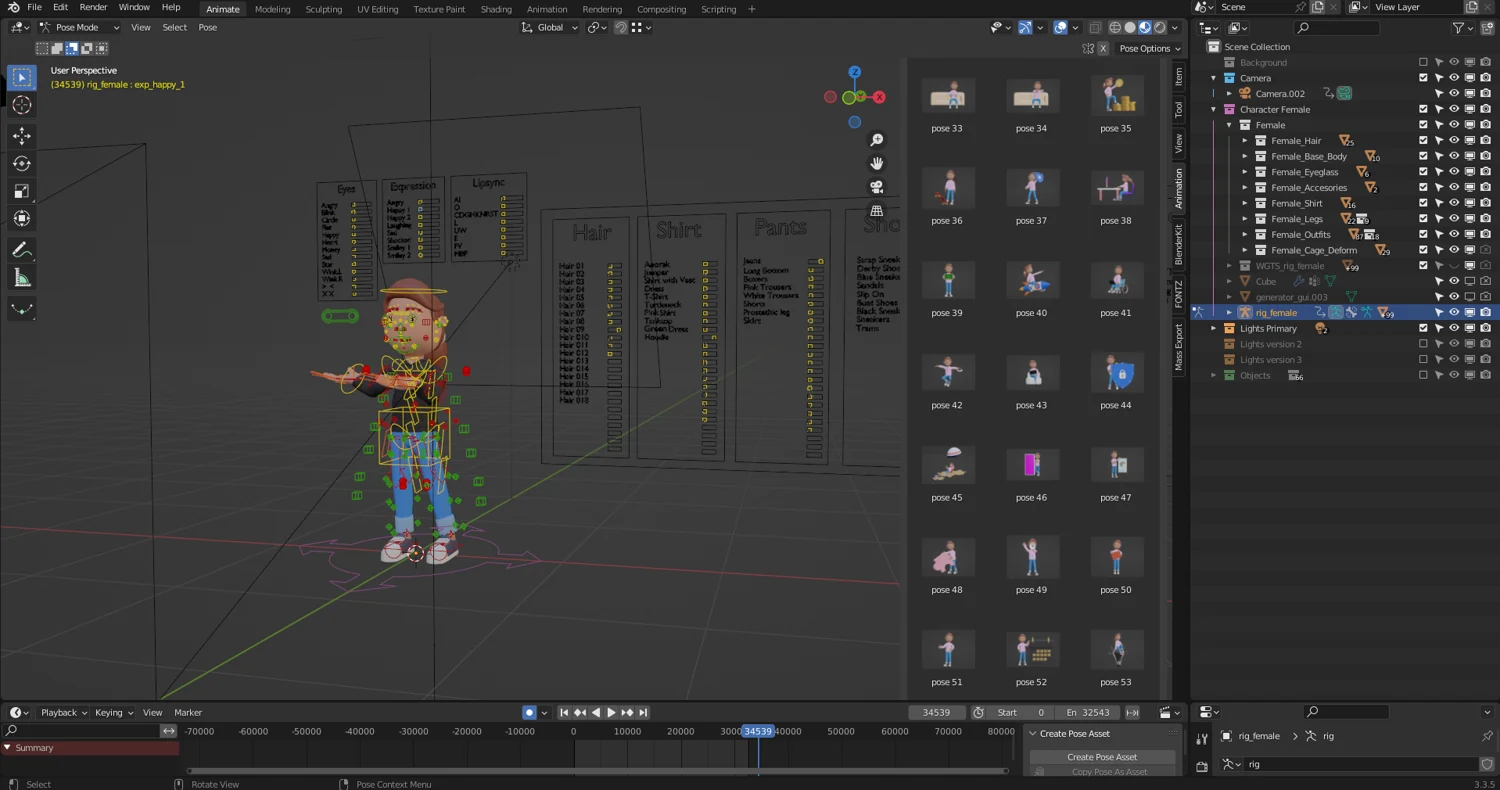The width and height of the screenshot is (1500, 790).
Task: Open the Marker menu in timeline
Action: (x=188, y=712)
